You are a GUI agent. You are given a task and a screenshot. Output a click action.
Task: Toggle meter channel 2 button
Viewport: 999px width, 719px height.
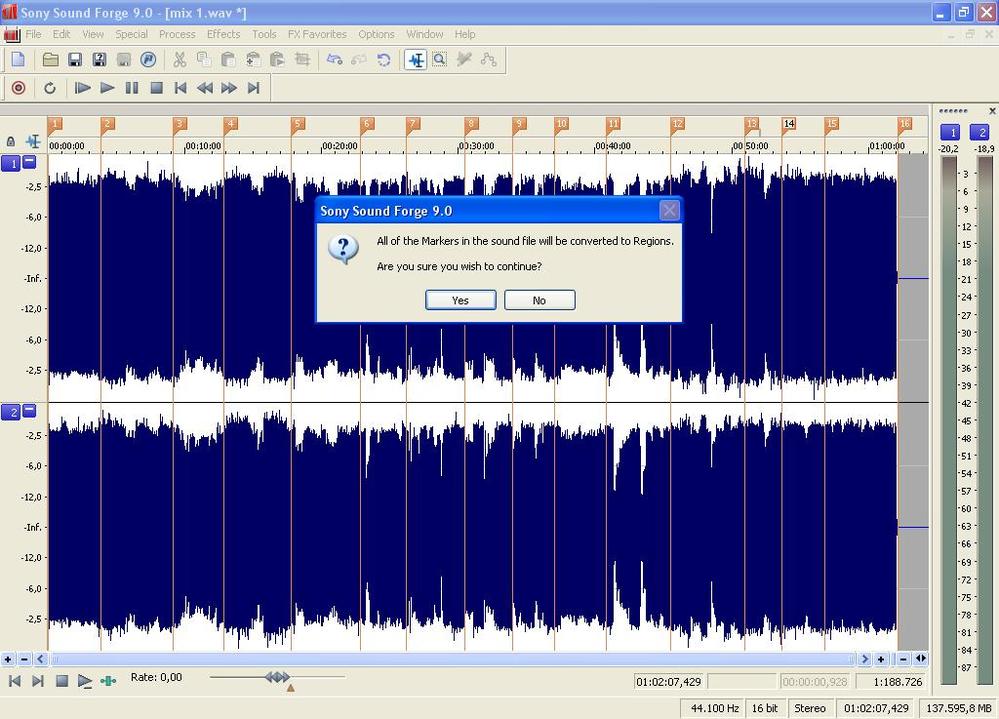coord(980,132)
